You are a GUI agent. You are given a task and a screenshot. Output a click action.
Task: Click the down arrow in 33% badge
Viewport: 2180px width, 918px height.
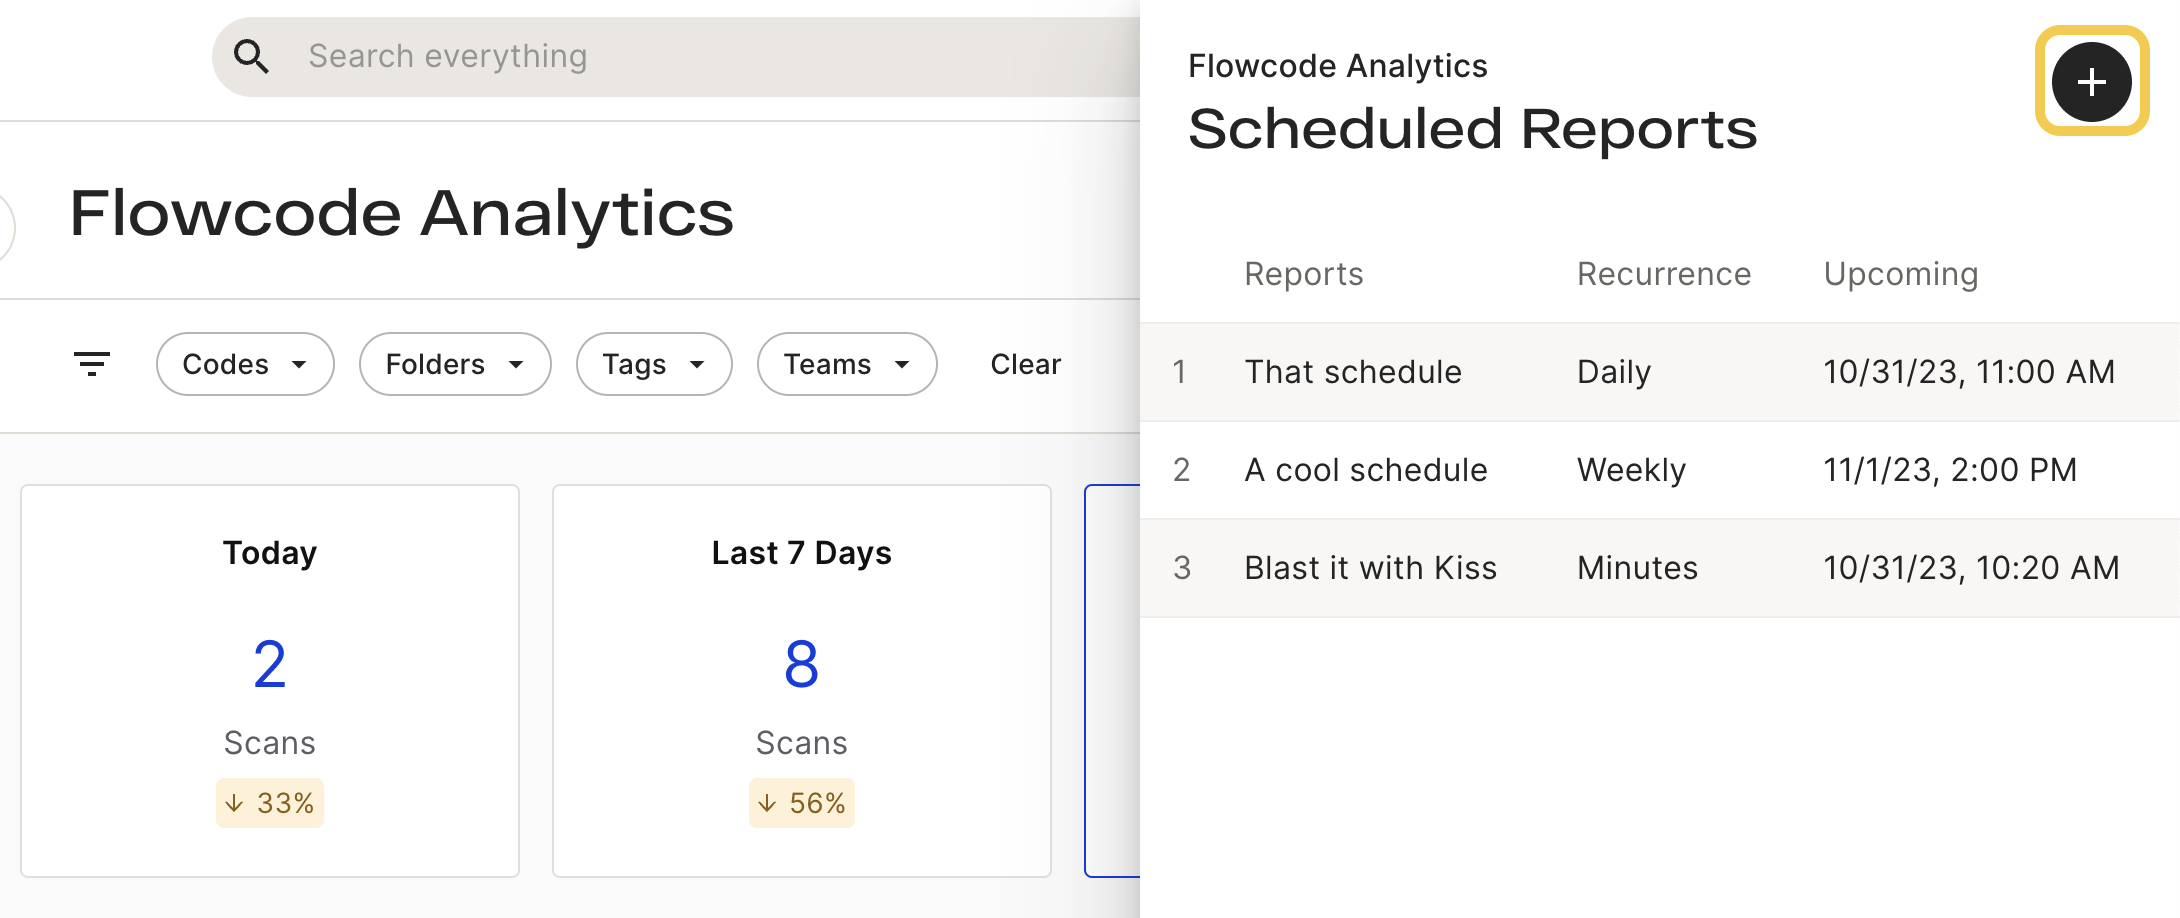click(234, 803)
